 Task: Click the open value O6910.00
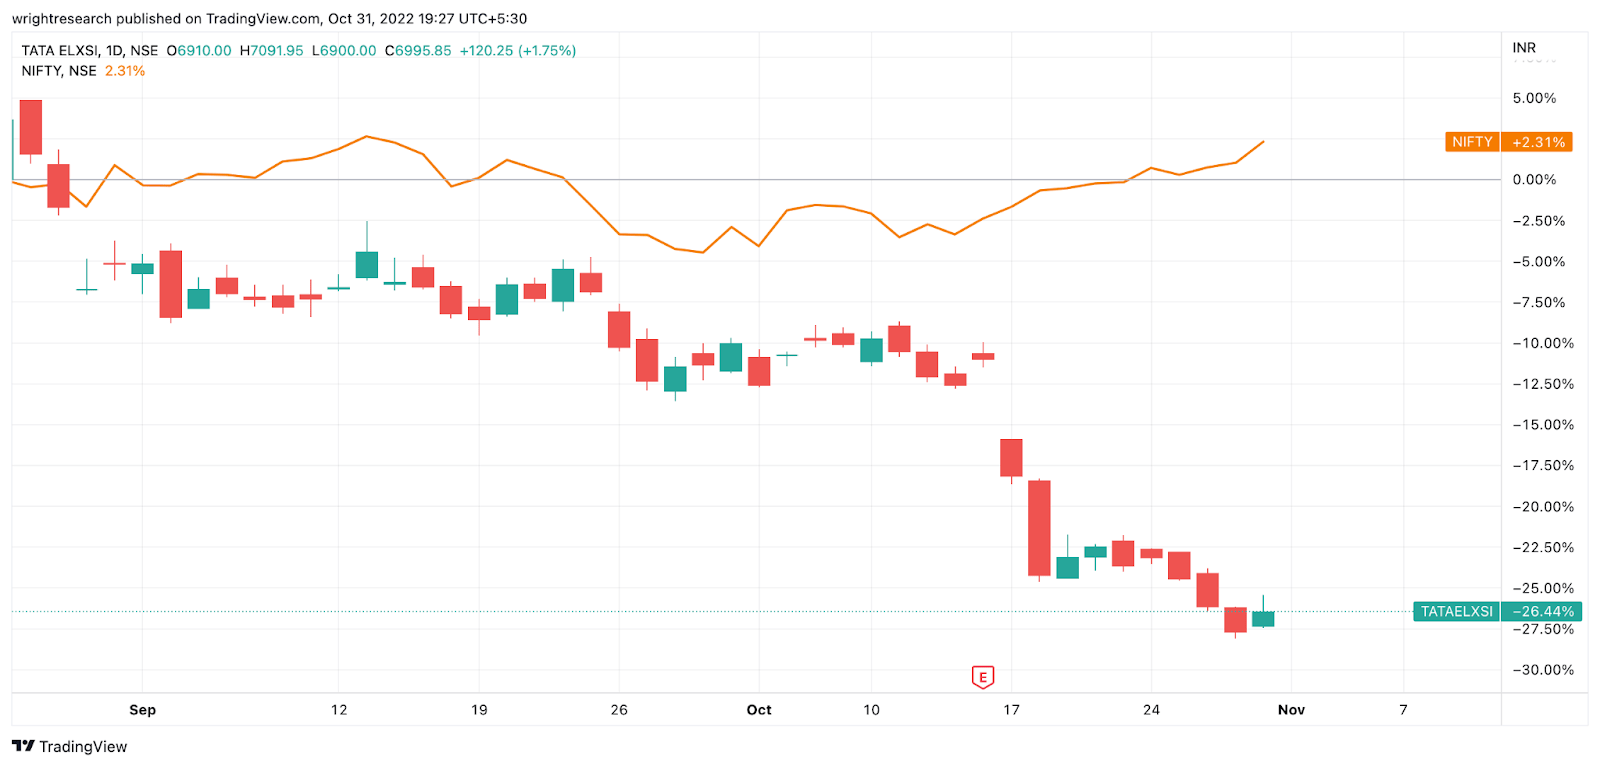(x=199, y=50)
